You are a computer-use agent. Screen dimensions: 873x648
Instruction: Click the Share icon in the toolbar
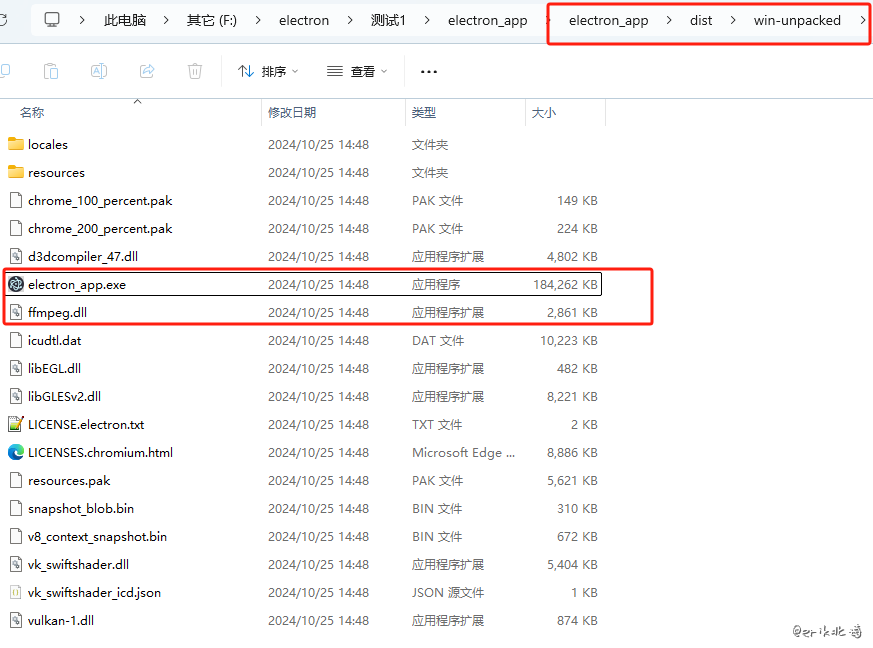(x=147, y=71)
